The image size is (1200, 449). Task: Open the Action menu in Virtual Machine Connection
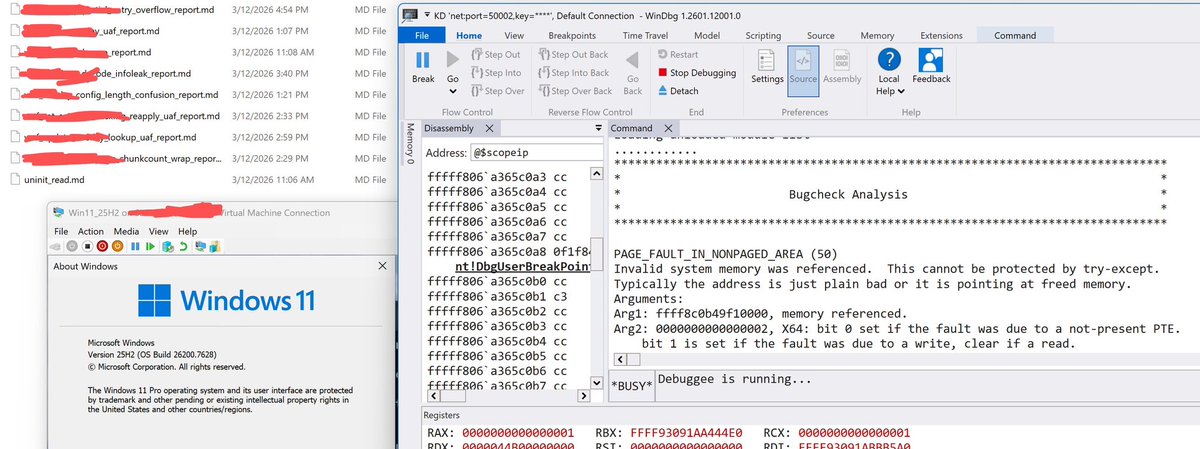91,231
